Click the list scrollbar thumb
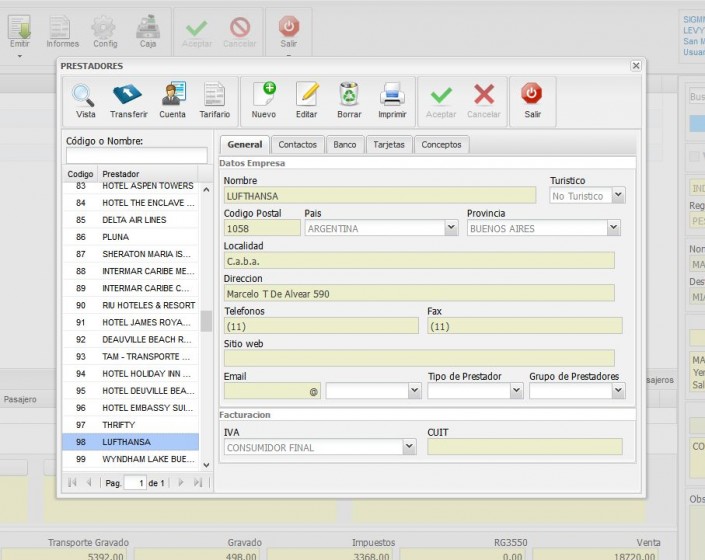705x560 pixels. pos(206,321)
